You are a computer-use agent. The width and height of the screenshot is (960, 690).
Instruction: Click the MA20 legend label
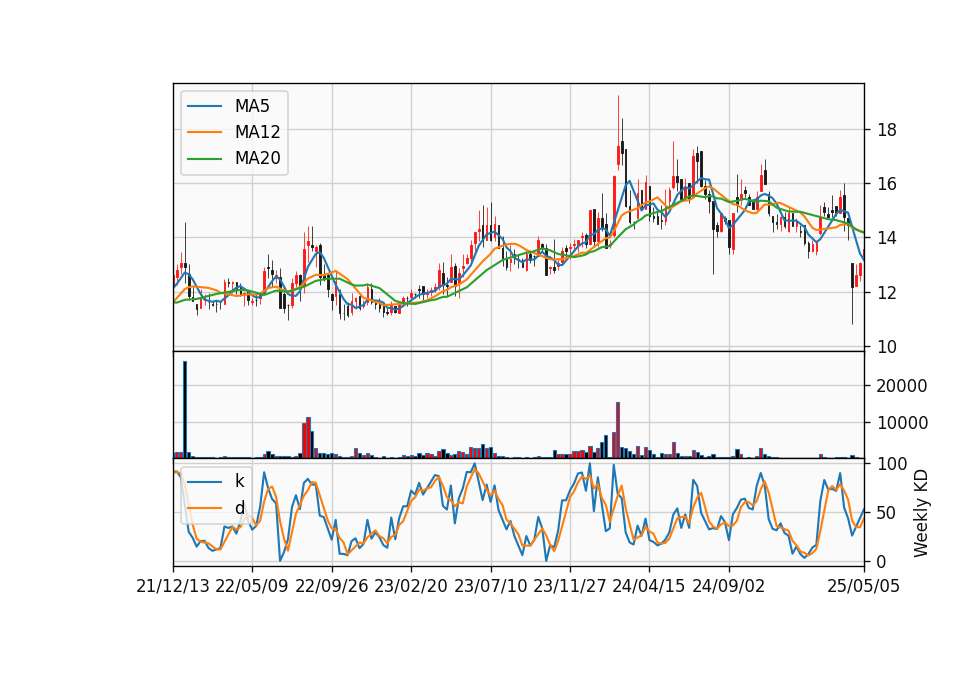(257, 159)
